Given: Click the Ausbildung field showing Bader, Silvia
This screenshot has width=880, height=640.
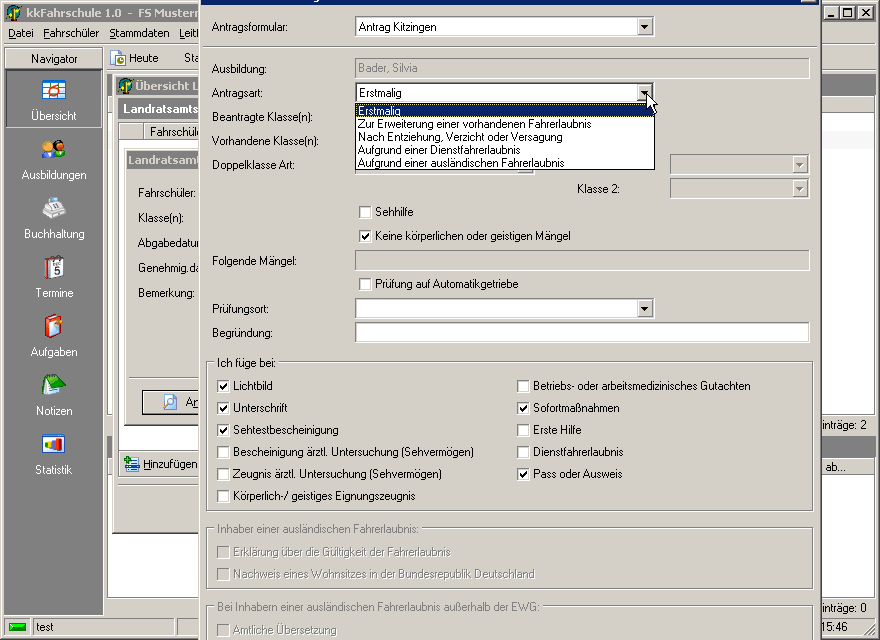Looking at the screenshot, I should coord(582,68).
